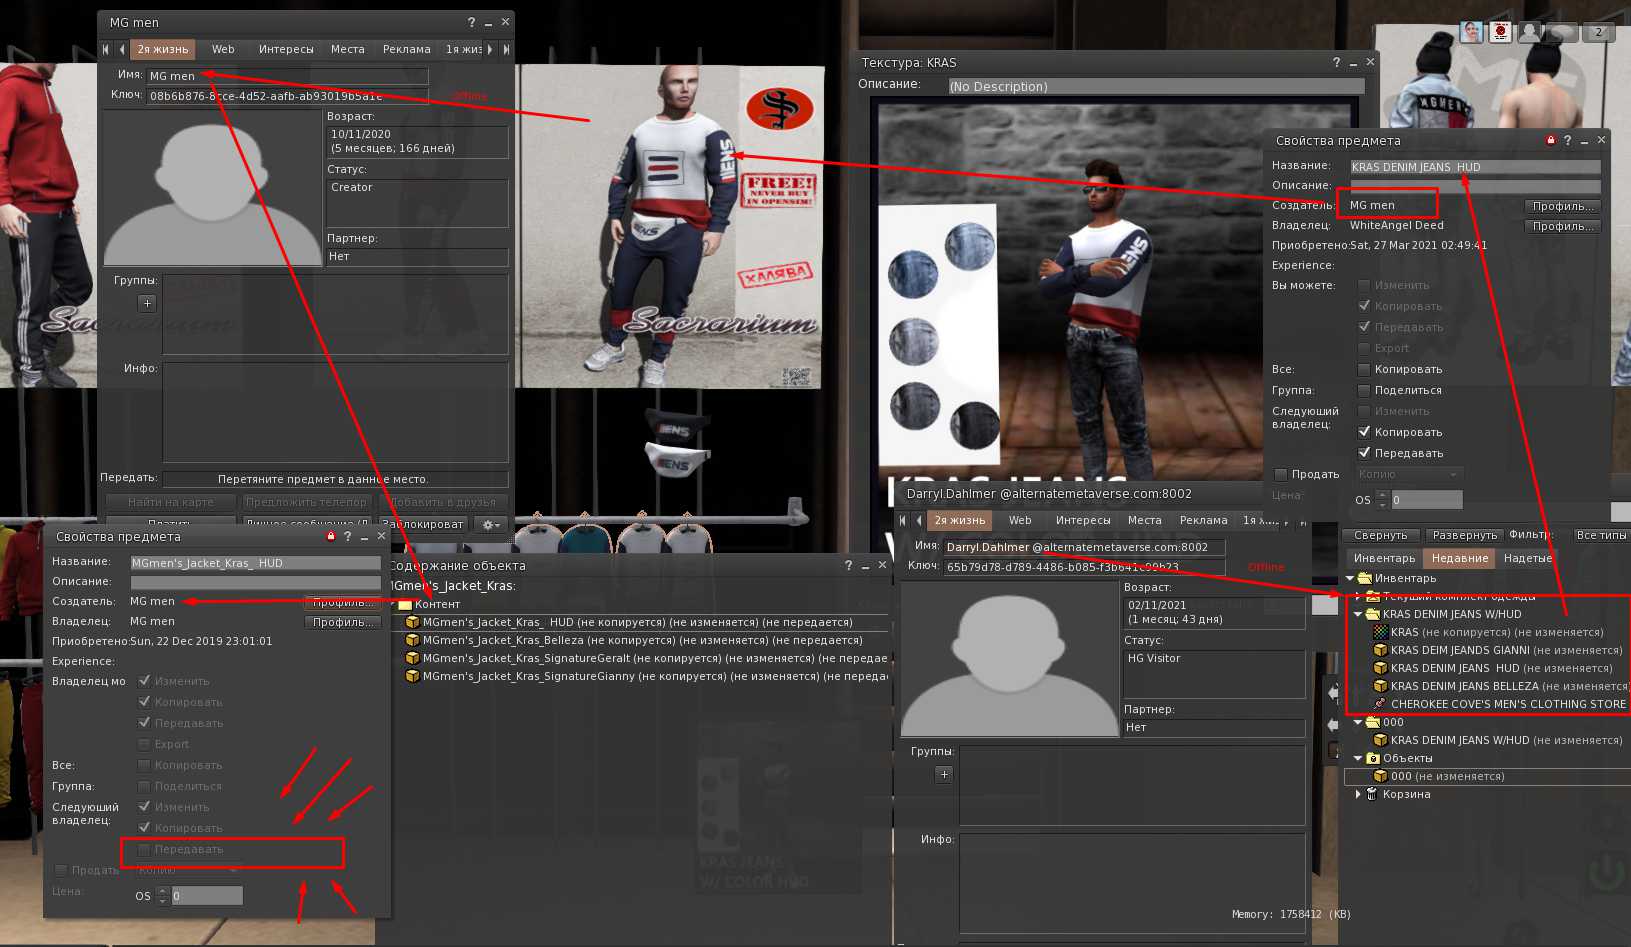Click Свернуть button in inventory
Screen dimensions: 1631x947
click(x=1380, y=535)
